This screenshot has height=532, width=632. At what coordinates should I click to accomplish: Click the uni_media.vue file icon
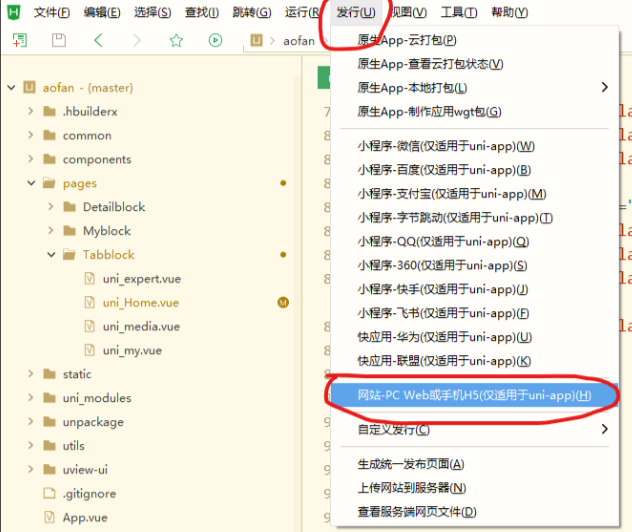click(x=89, y=326)
